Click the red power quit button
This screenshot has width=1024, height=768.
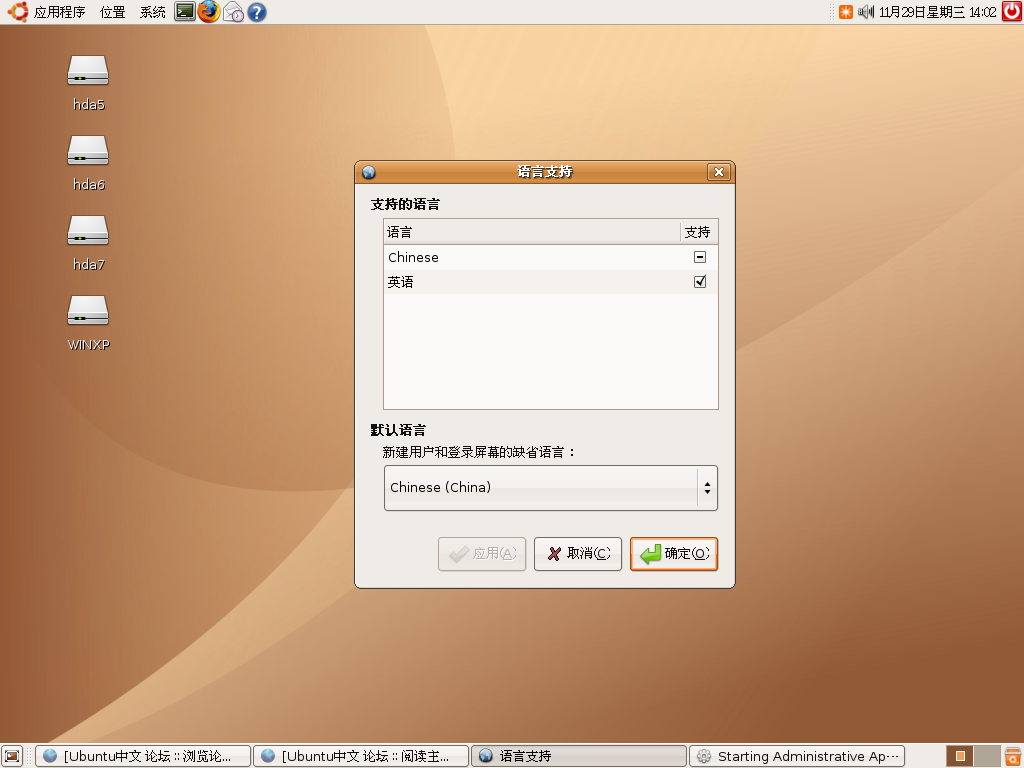(x=1012, y=12)
